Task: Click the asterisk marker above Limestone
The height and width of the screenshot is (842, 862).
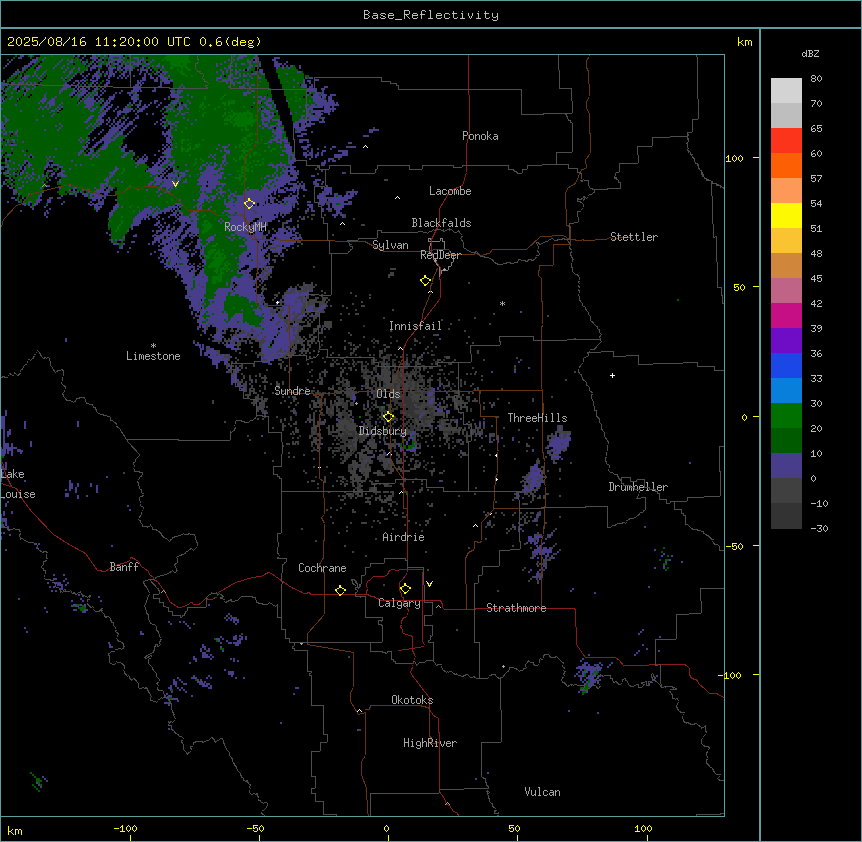Action: (x=153, y=346)
